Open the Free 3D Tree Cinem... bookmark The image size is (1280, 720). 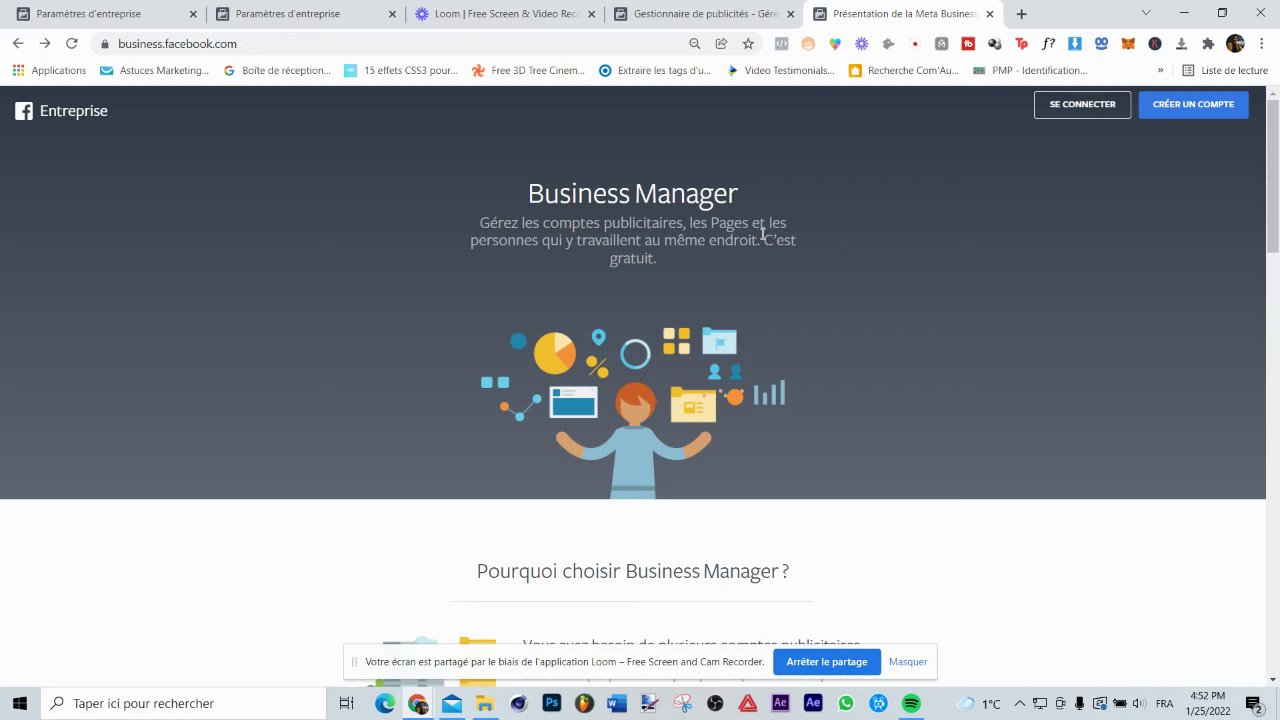528,71
